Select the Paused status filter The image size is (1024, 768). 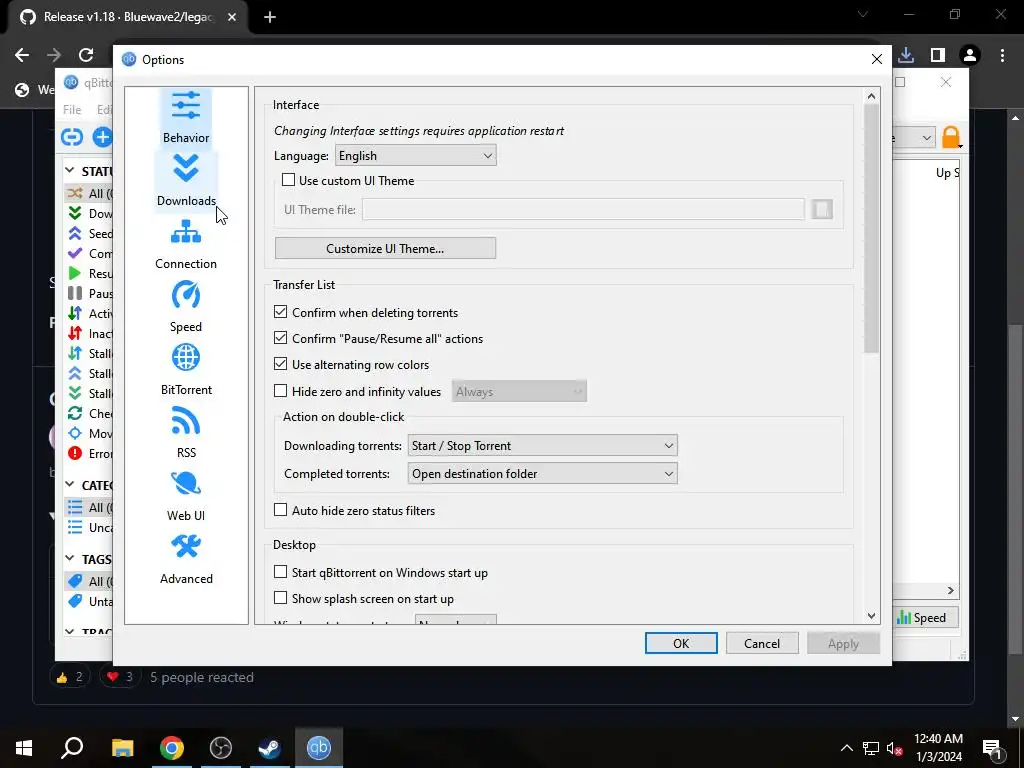[89, 293]
